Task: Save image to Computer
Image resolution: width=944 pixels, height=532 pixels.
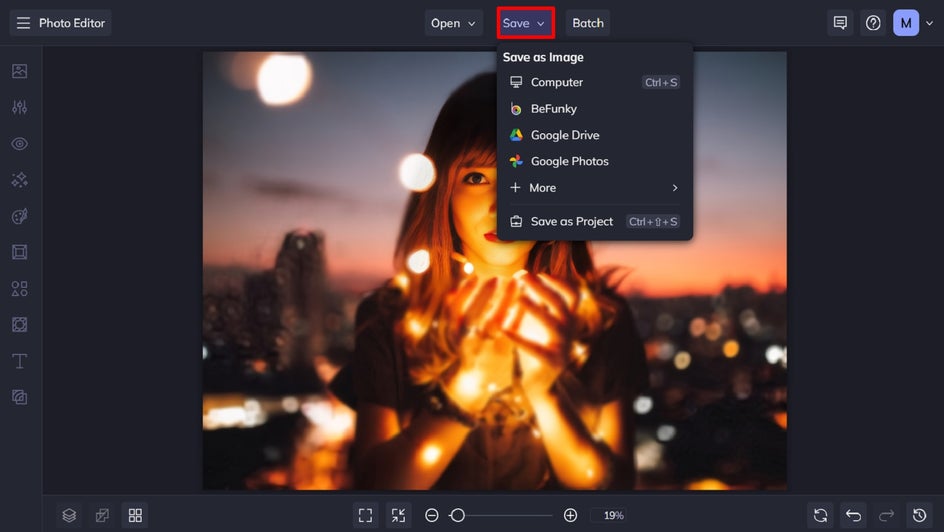Action: (x=595, y=82)
